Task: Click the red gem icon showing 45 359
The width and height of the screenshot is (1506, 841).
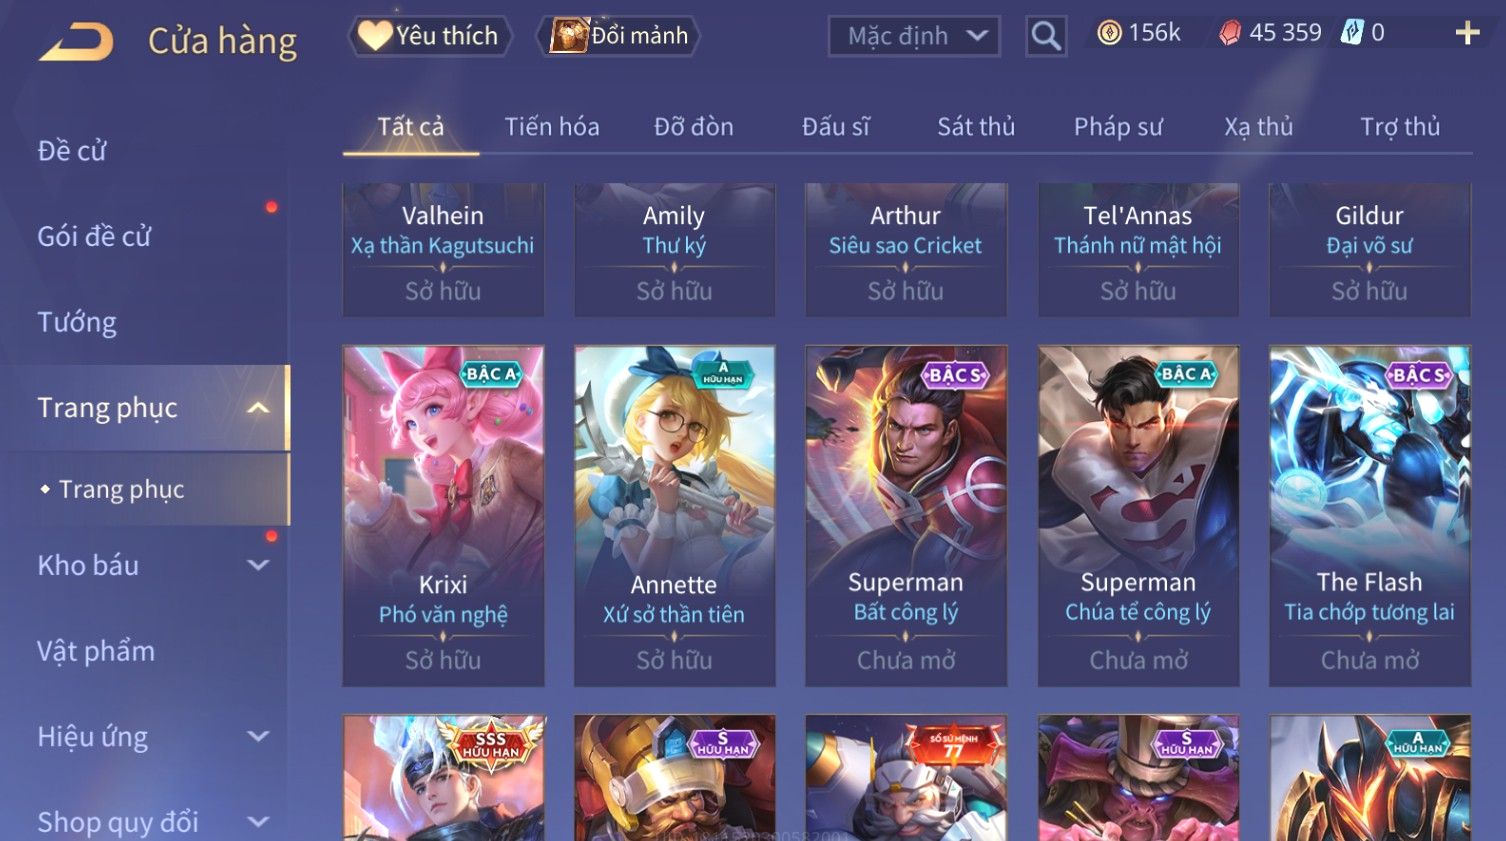Action: [x=1230, y=34]
